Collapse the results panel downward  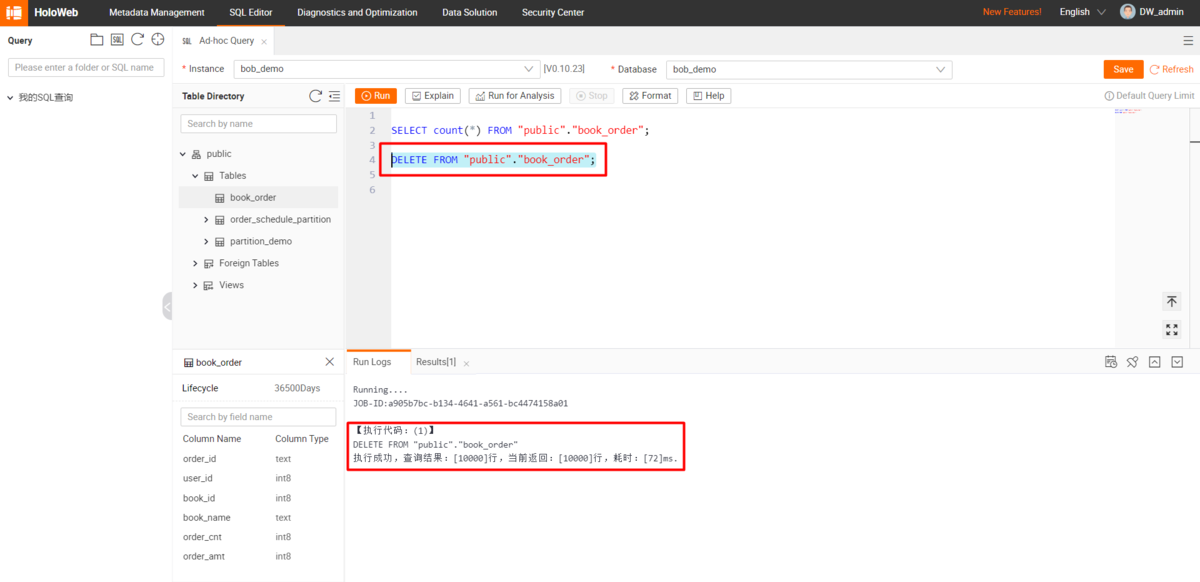[1177, 362]
